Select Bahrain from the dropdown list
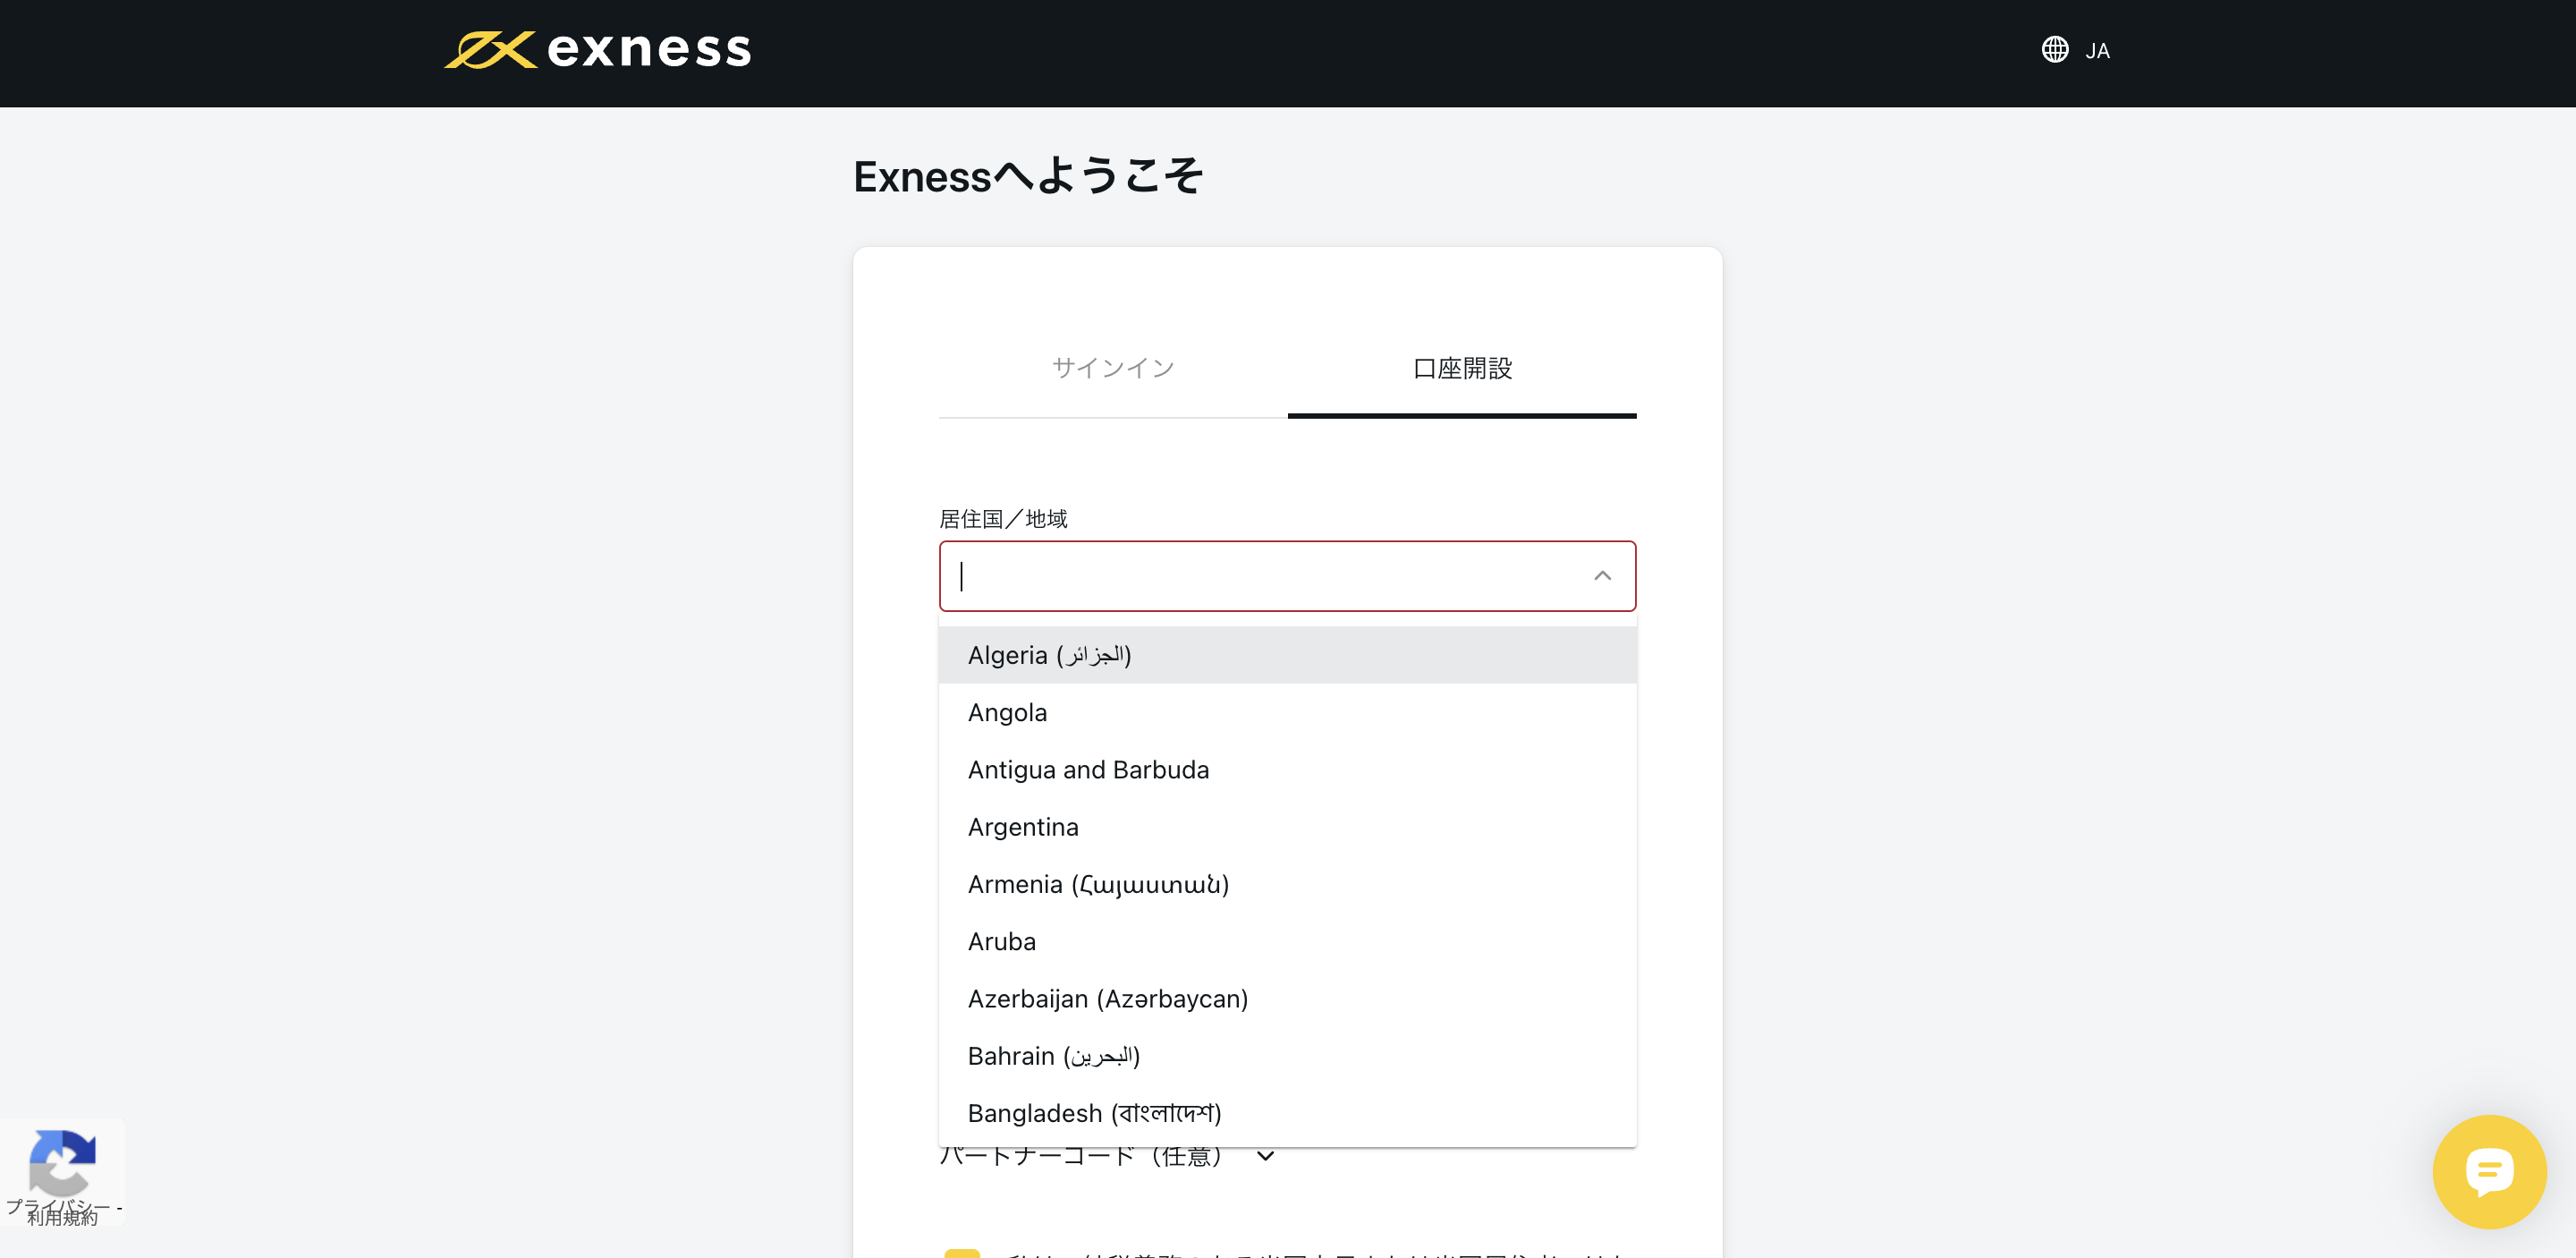2576x1258 pixels. click(1287, 1056)
